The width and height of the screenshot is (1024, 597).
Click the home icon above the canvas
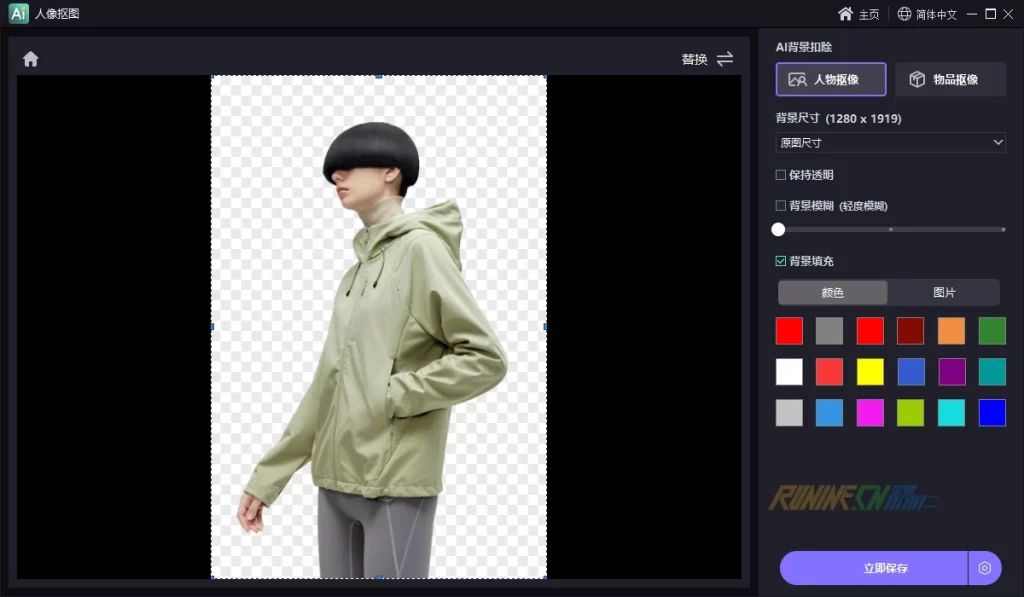[x=31, y=59]
